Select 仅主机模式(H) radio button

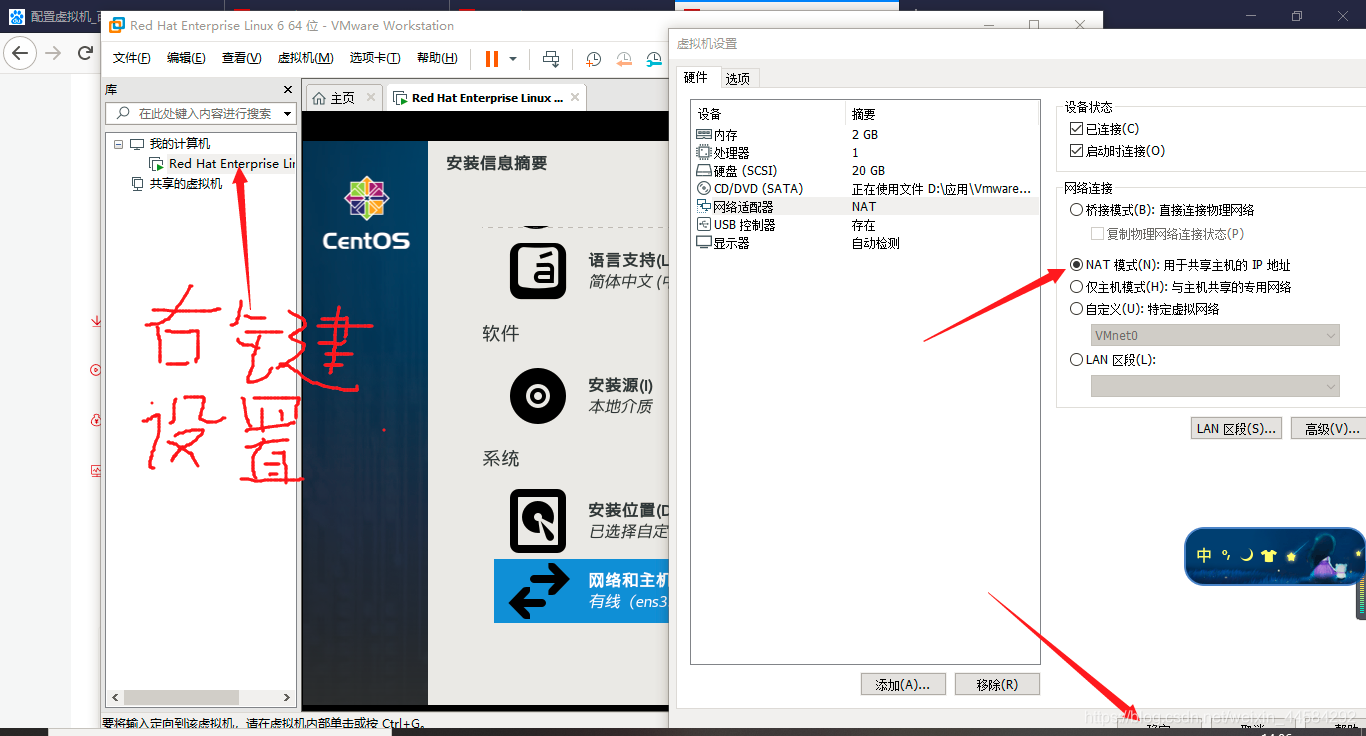click(x=1076, y=287)
